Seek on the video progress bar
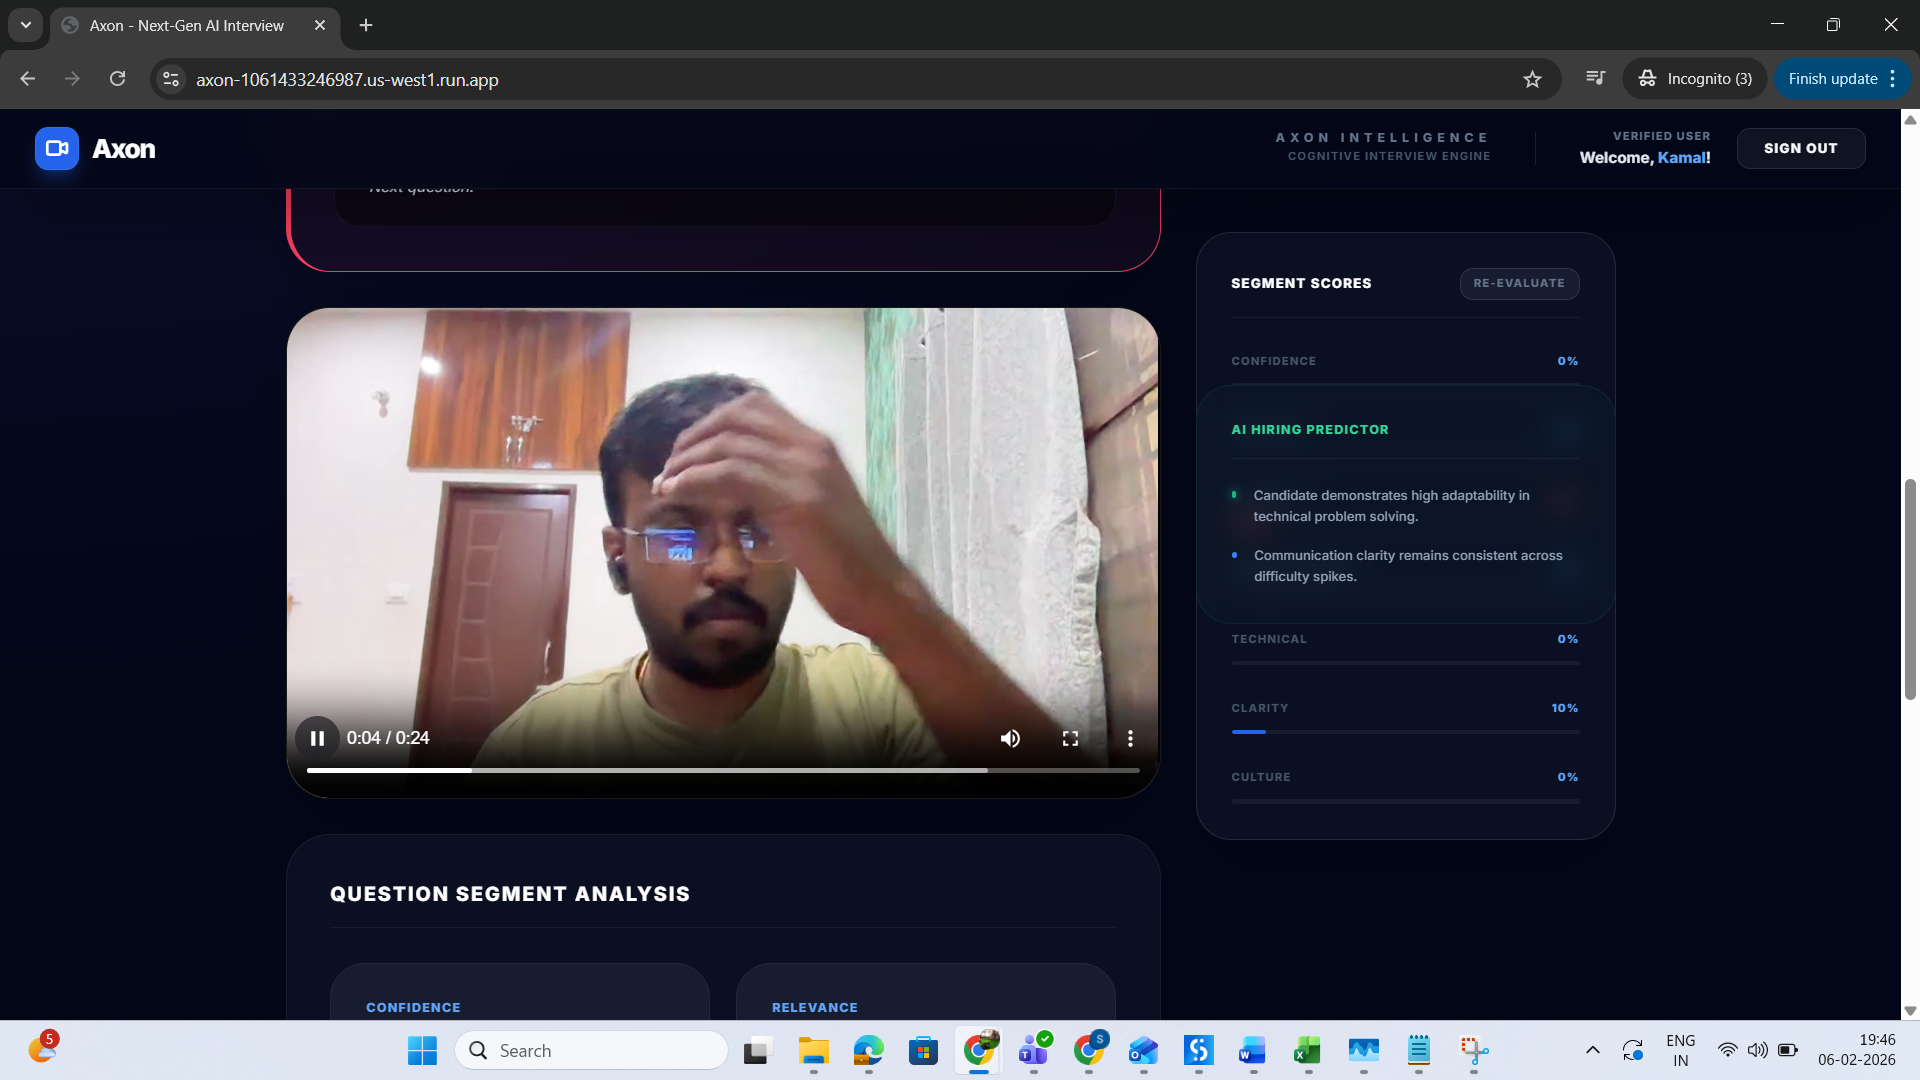 [x=722, y=770]
